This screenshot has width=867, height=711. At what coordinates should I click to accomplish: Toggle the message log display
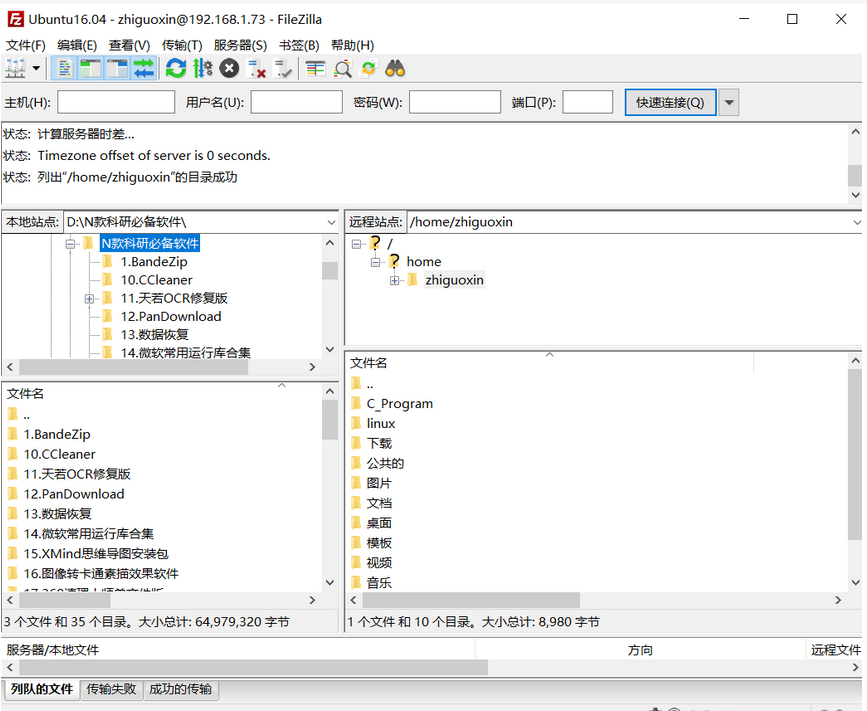[x=64, y=69]
